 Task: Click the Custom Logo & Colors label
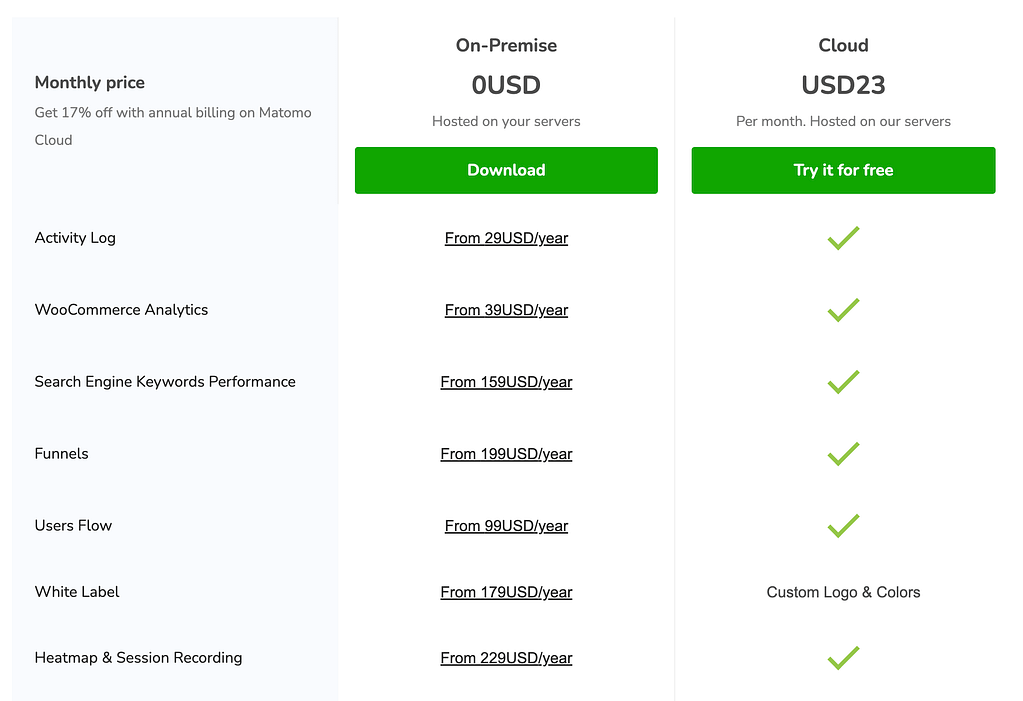pyautogui.click(x=842, y=592)
